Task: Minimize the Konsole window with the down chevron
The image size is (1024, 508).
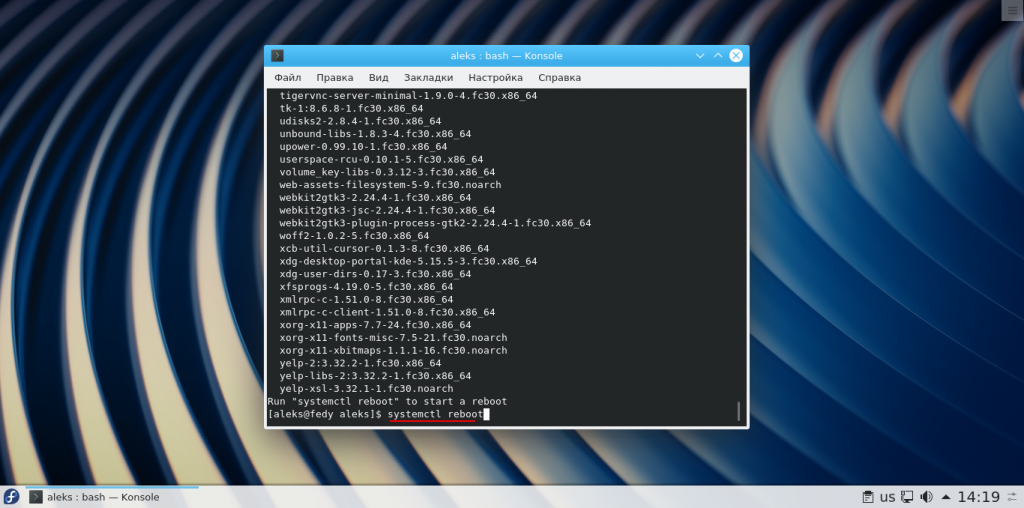Action: point(698,56)
